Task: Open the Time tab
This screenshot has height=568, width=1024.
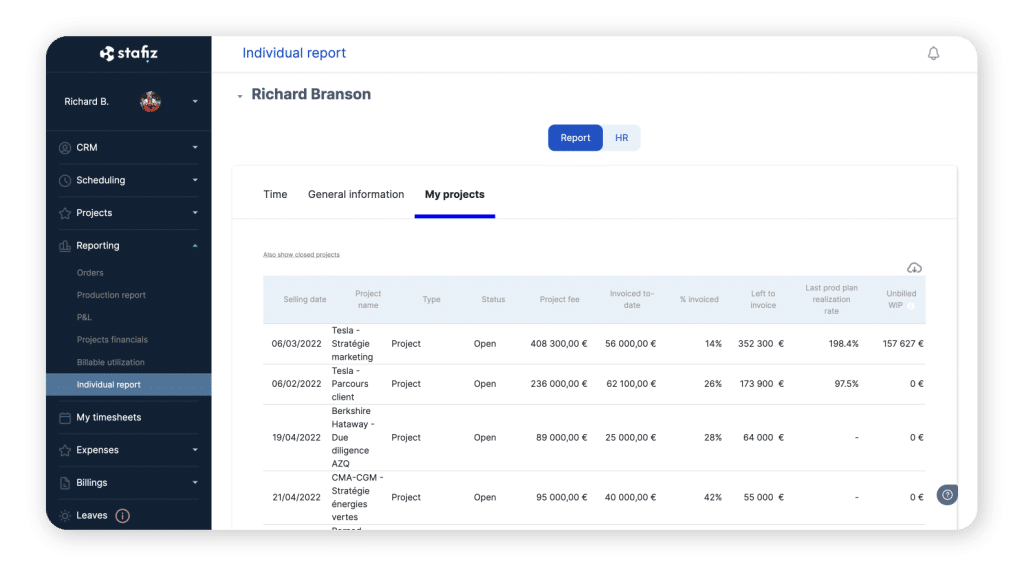Action: point(275,195)
